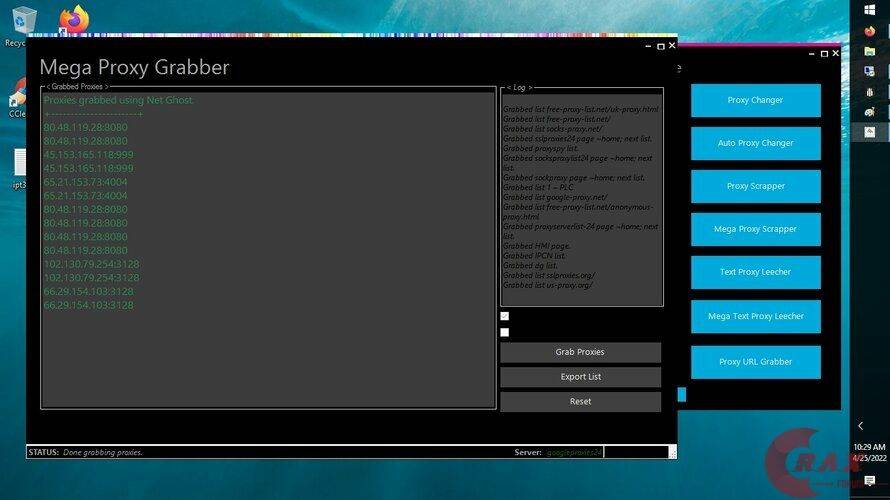The width and height of the screenshot is (890, 500).
Task: Open the Action Center notifications icon
Action: pos(870,481)
